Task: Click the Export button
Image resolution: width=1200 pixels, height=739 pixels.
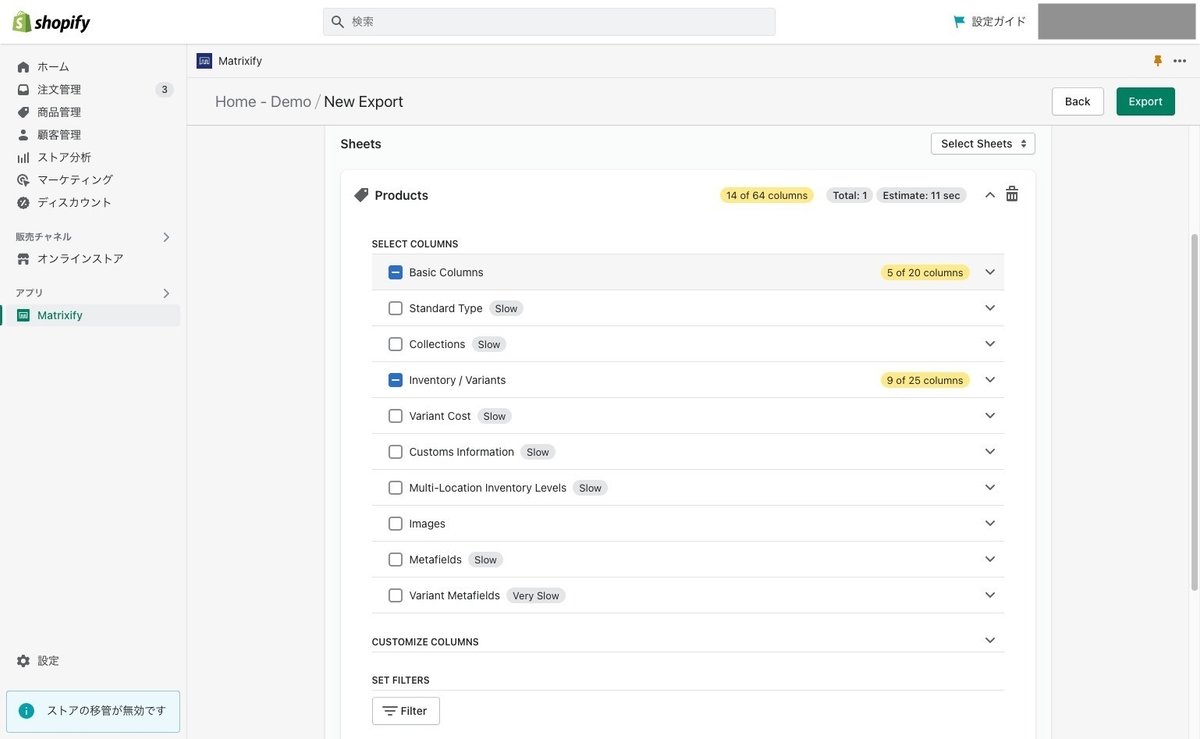Action: click(1145, 100)
